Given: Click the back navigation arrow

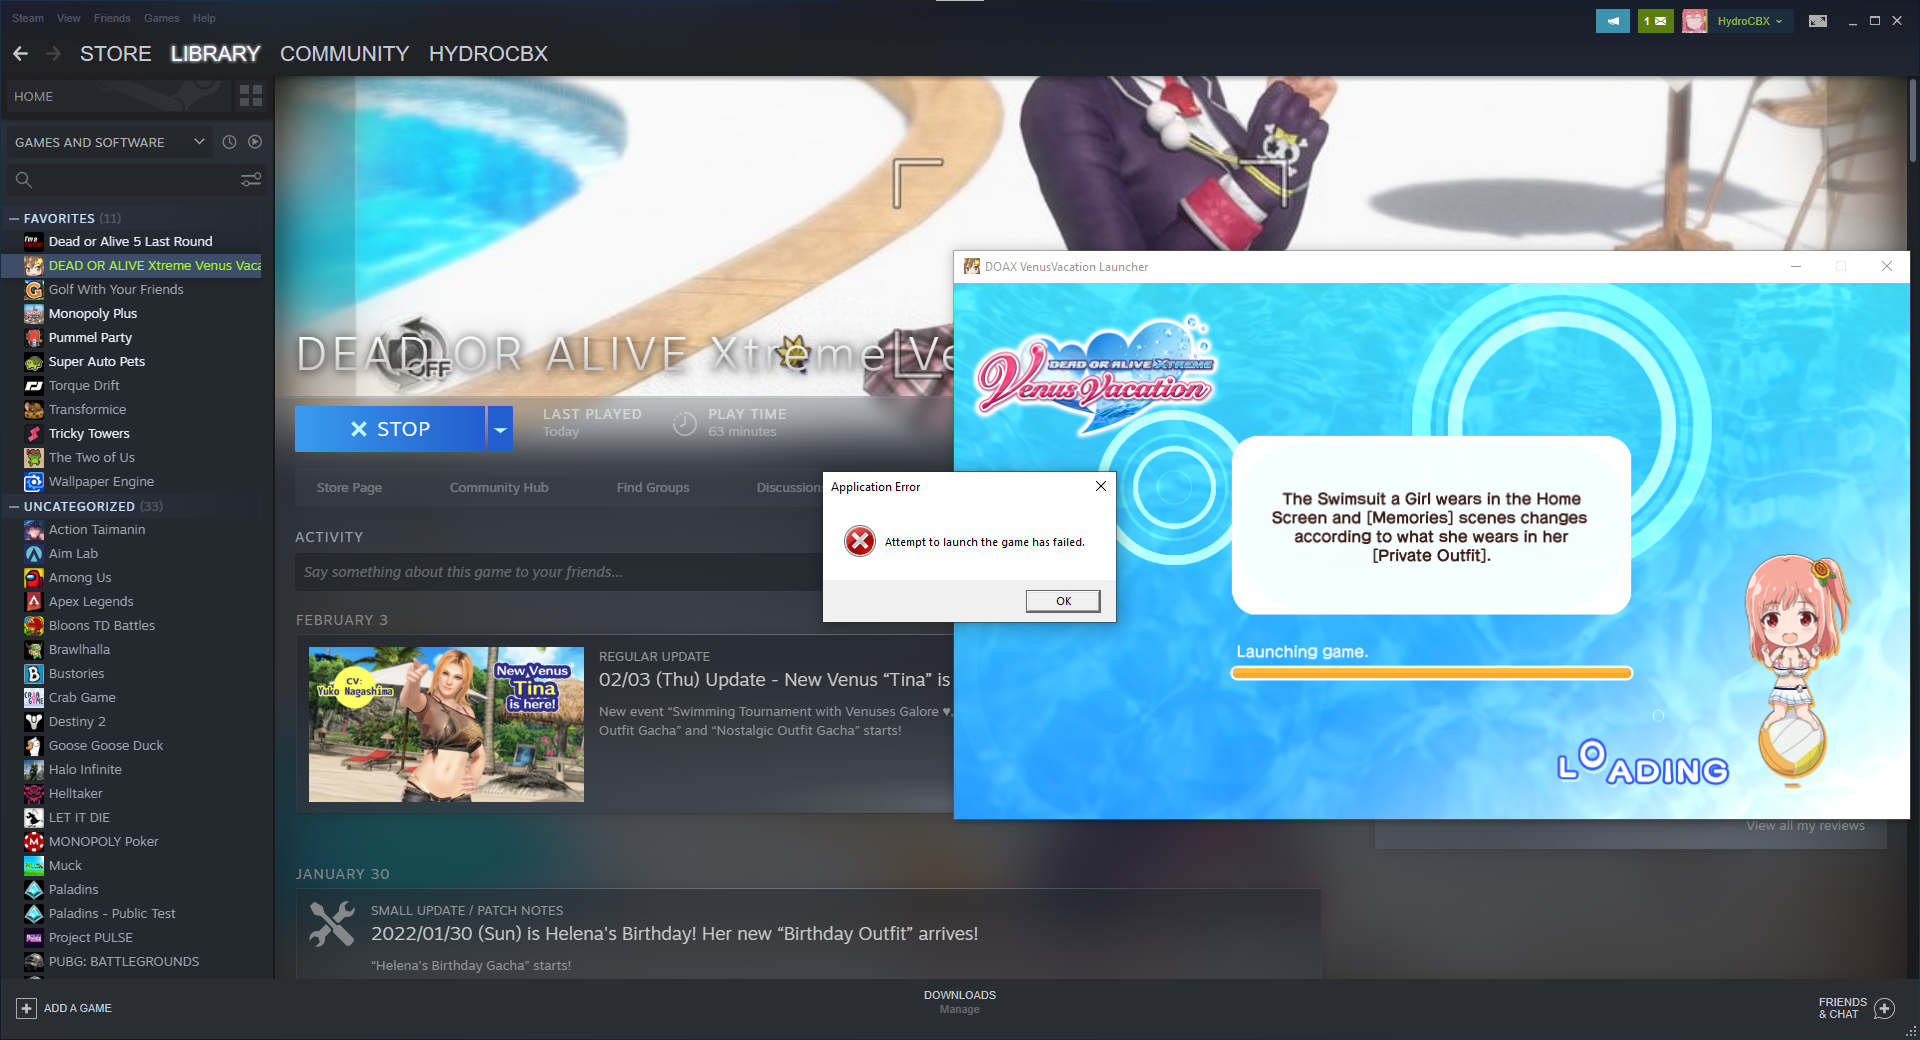Looking at the screenshot, I should coord(21,54).
